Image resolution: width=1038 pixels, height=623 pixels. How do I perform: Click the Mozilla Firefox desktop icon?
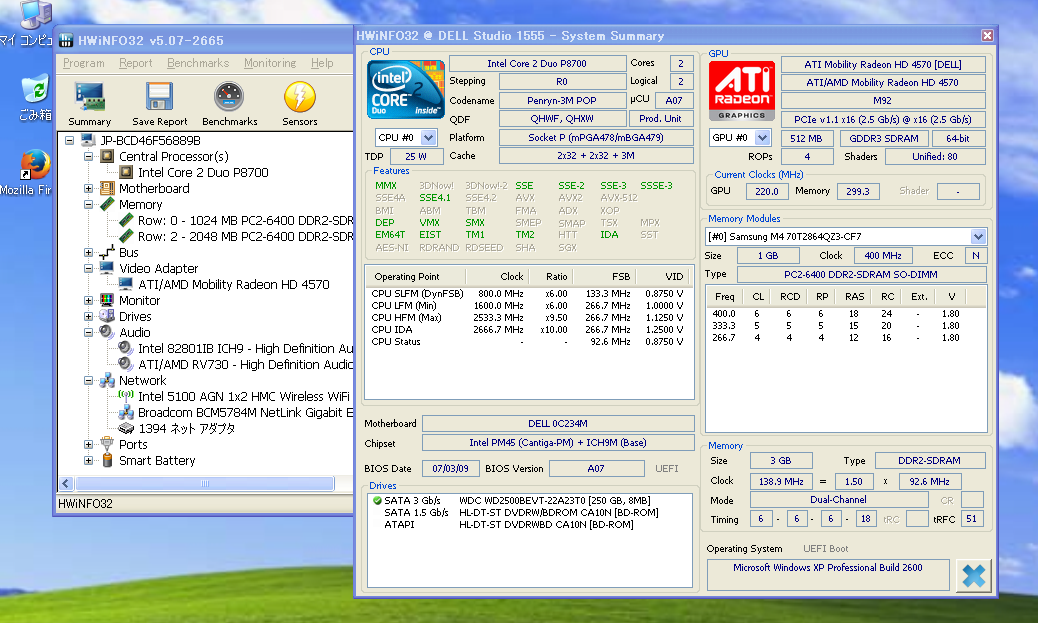pyautogui.click(x=34, y=165)
